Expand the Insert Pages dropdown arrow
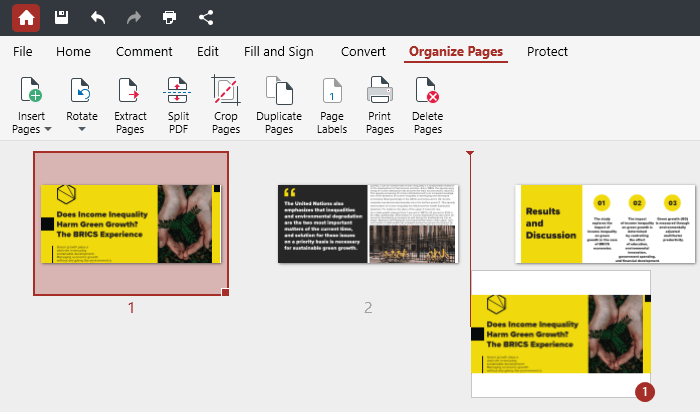 click(x=48, y=129)
